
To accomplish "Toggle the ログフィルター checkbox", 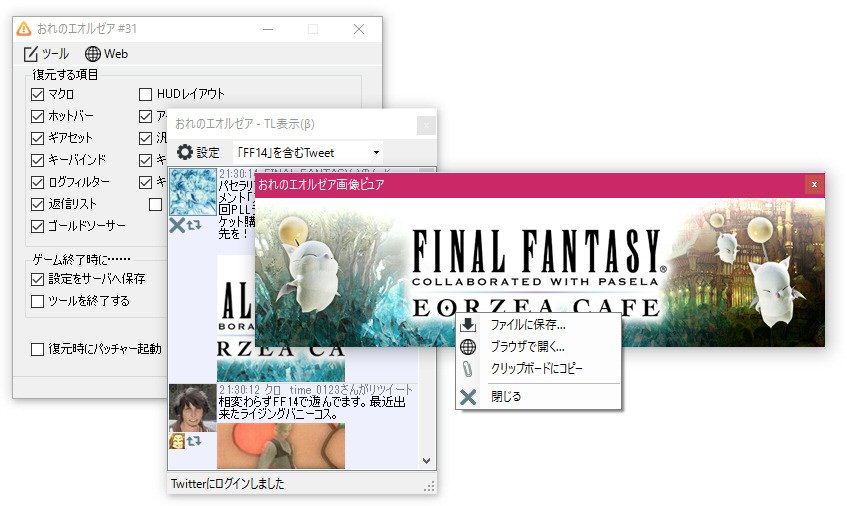I will click(37, 183).
